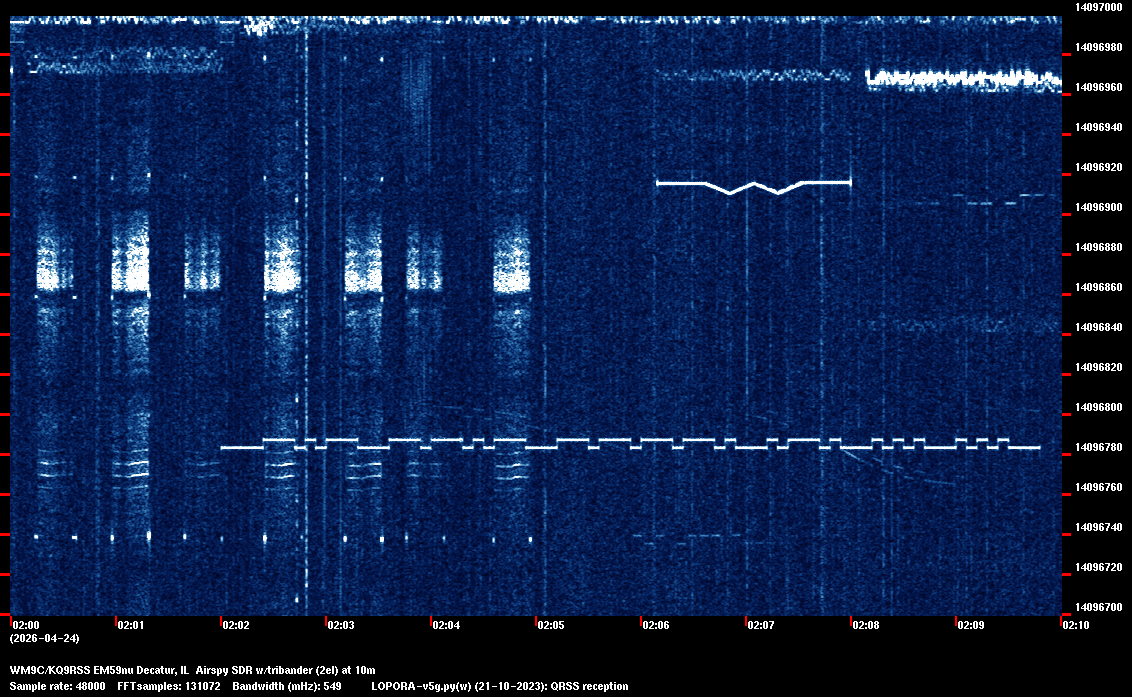Click the bright V-shaped trace near 14096910
Viewport: 1132px width, 697px height.
pos(754,186)
